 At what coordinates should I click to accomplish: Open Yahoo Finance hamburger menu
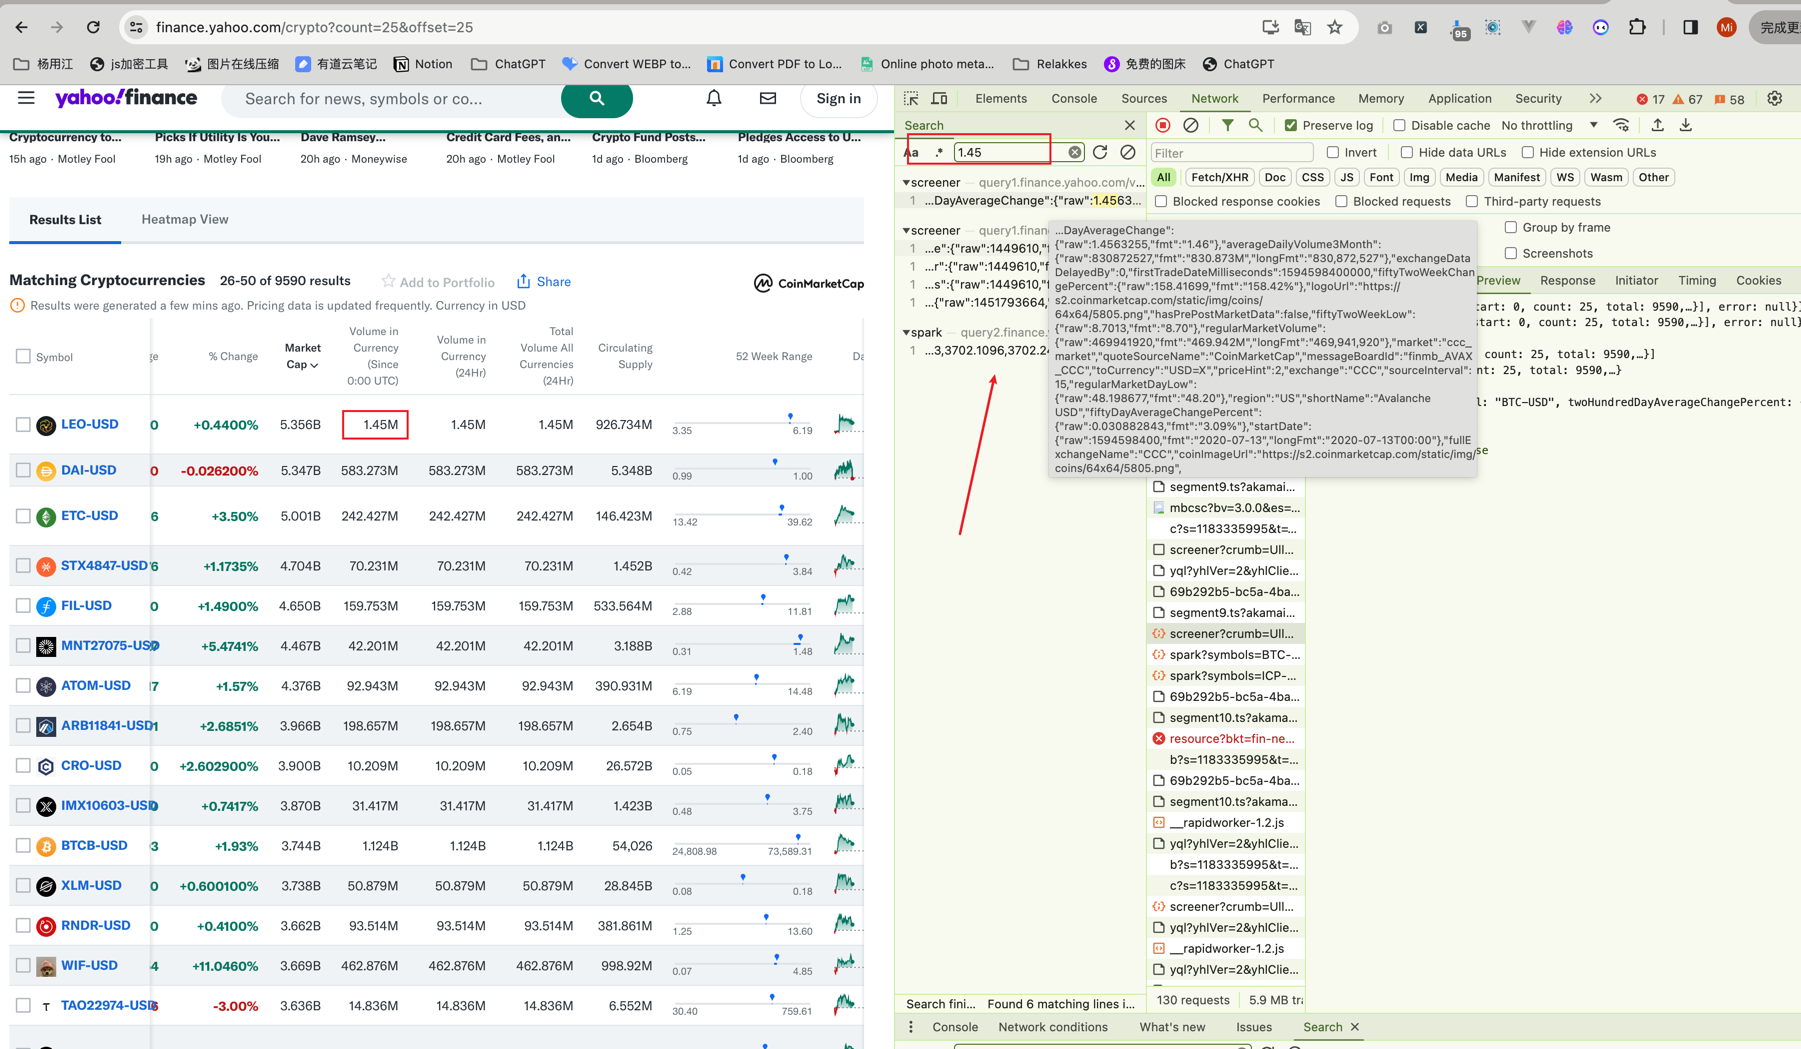[26, 98]
